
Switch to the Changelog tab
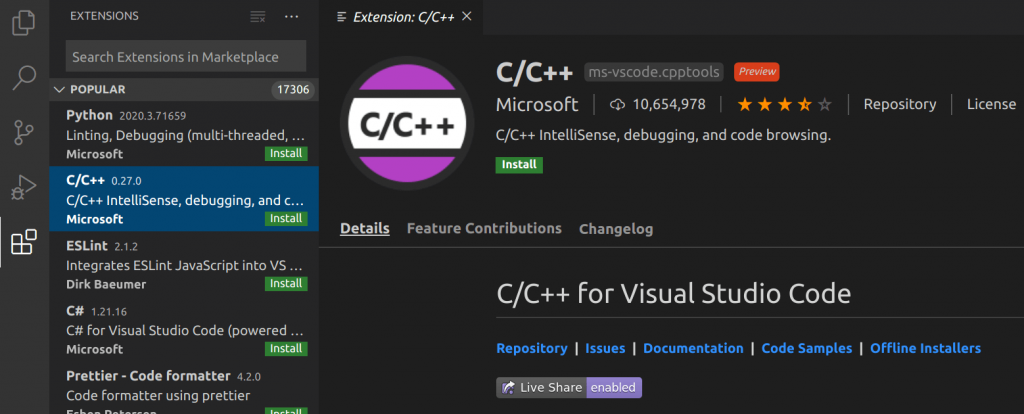pos(616,229)
